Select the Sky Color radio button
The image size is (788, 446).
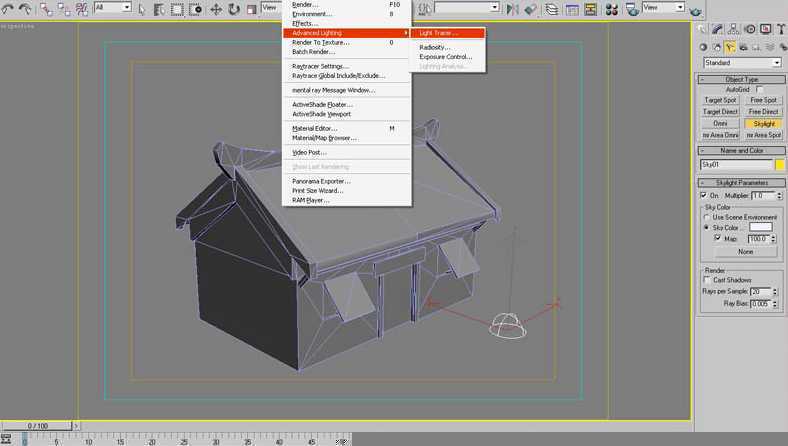pos(707,228)
